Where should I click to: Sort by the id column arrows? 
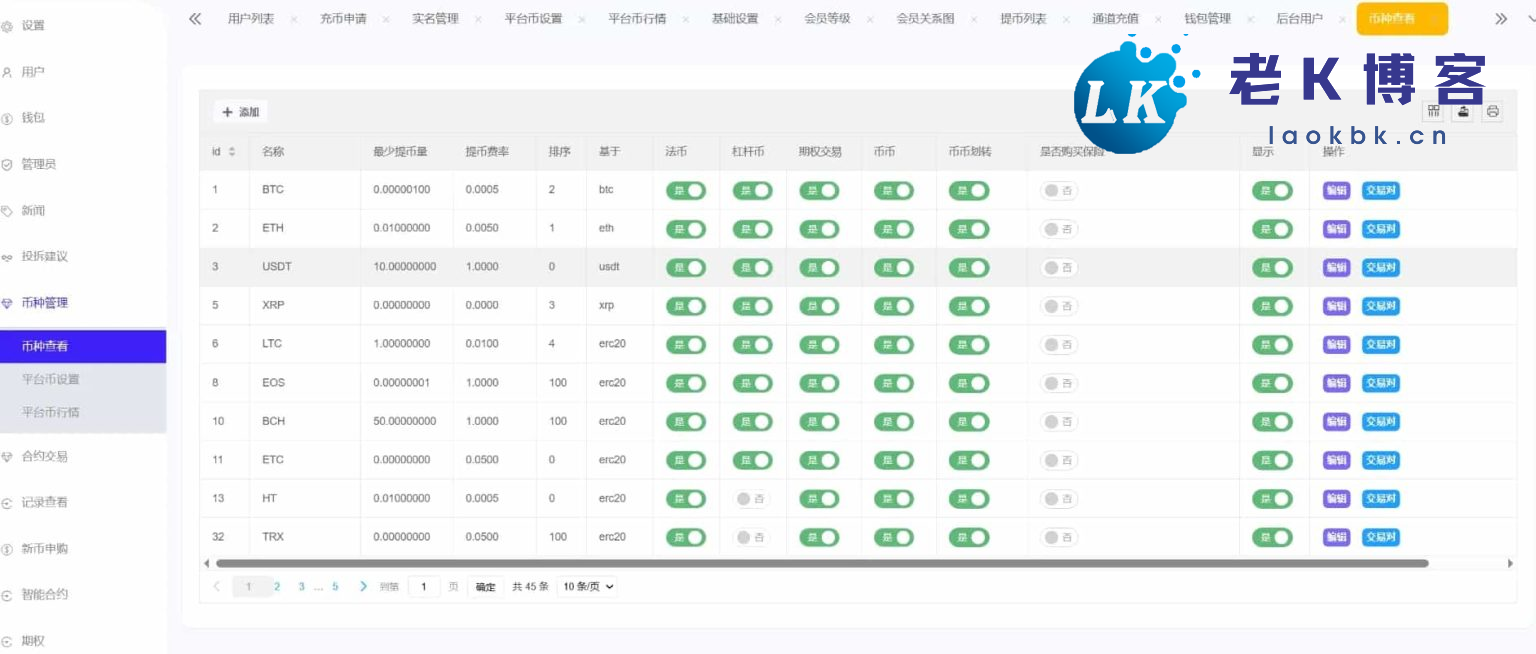coord(232,152)
